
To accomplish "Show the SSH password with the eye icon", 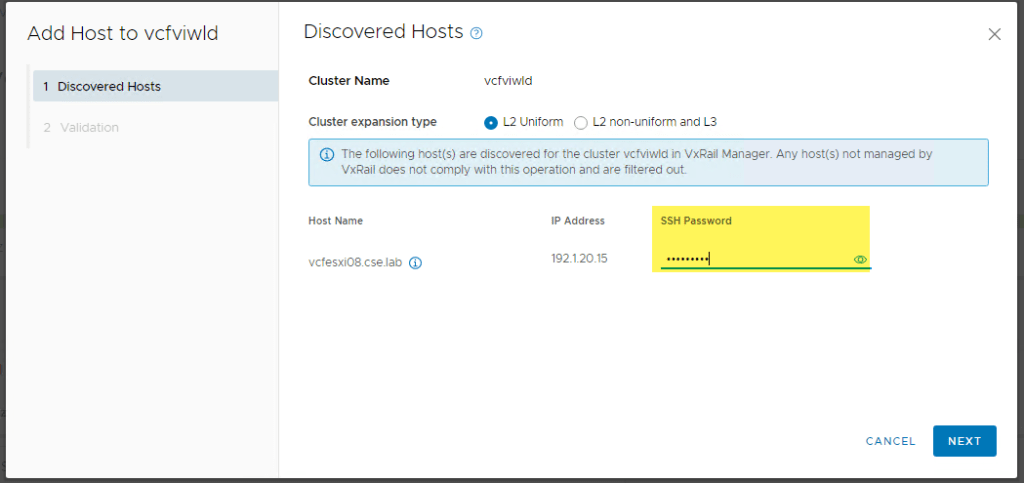I will point(859,260).
